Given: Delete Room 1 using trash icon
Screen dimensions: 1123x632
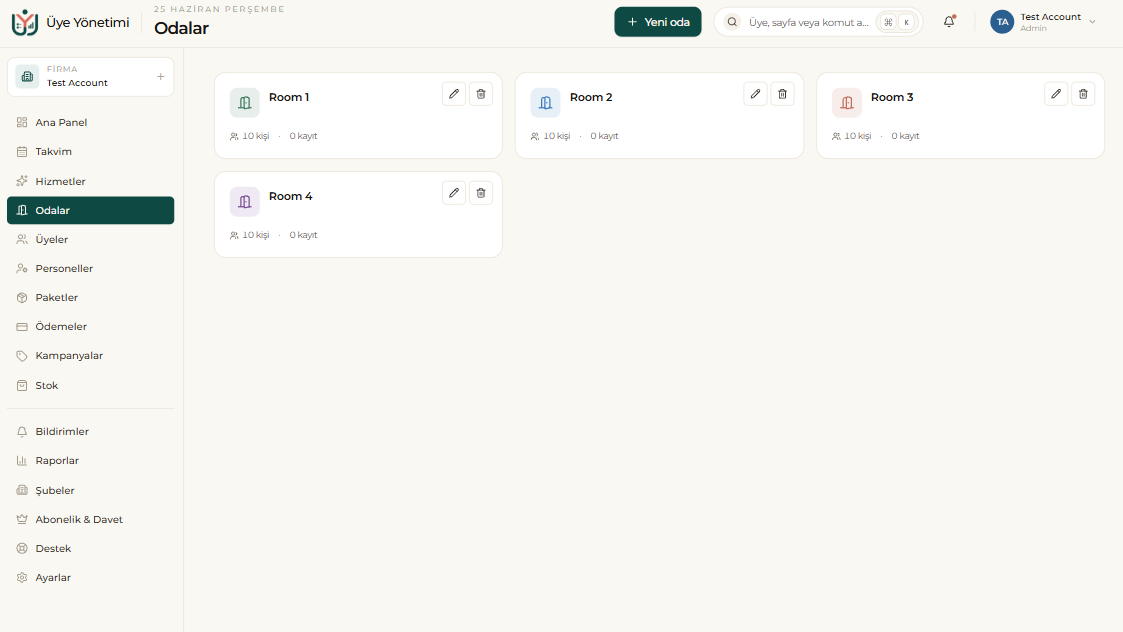Looking at the screenshot, I should coord(481,94).
